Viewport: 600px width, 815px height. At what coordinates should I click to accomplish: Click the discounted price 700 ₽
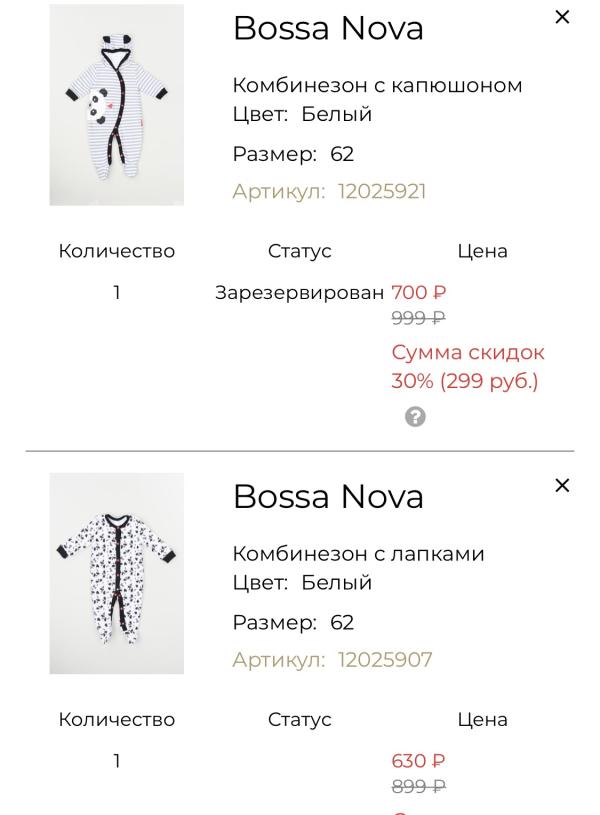[x=419, y=291]
